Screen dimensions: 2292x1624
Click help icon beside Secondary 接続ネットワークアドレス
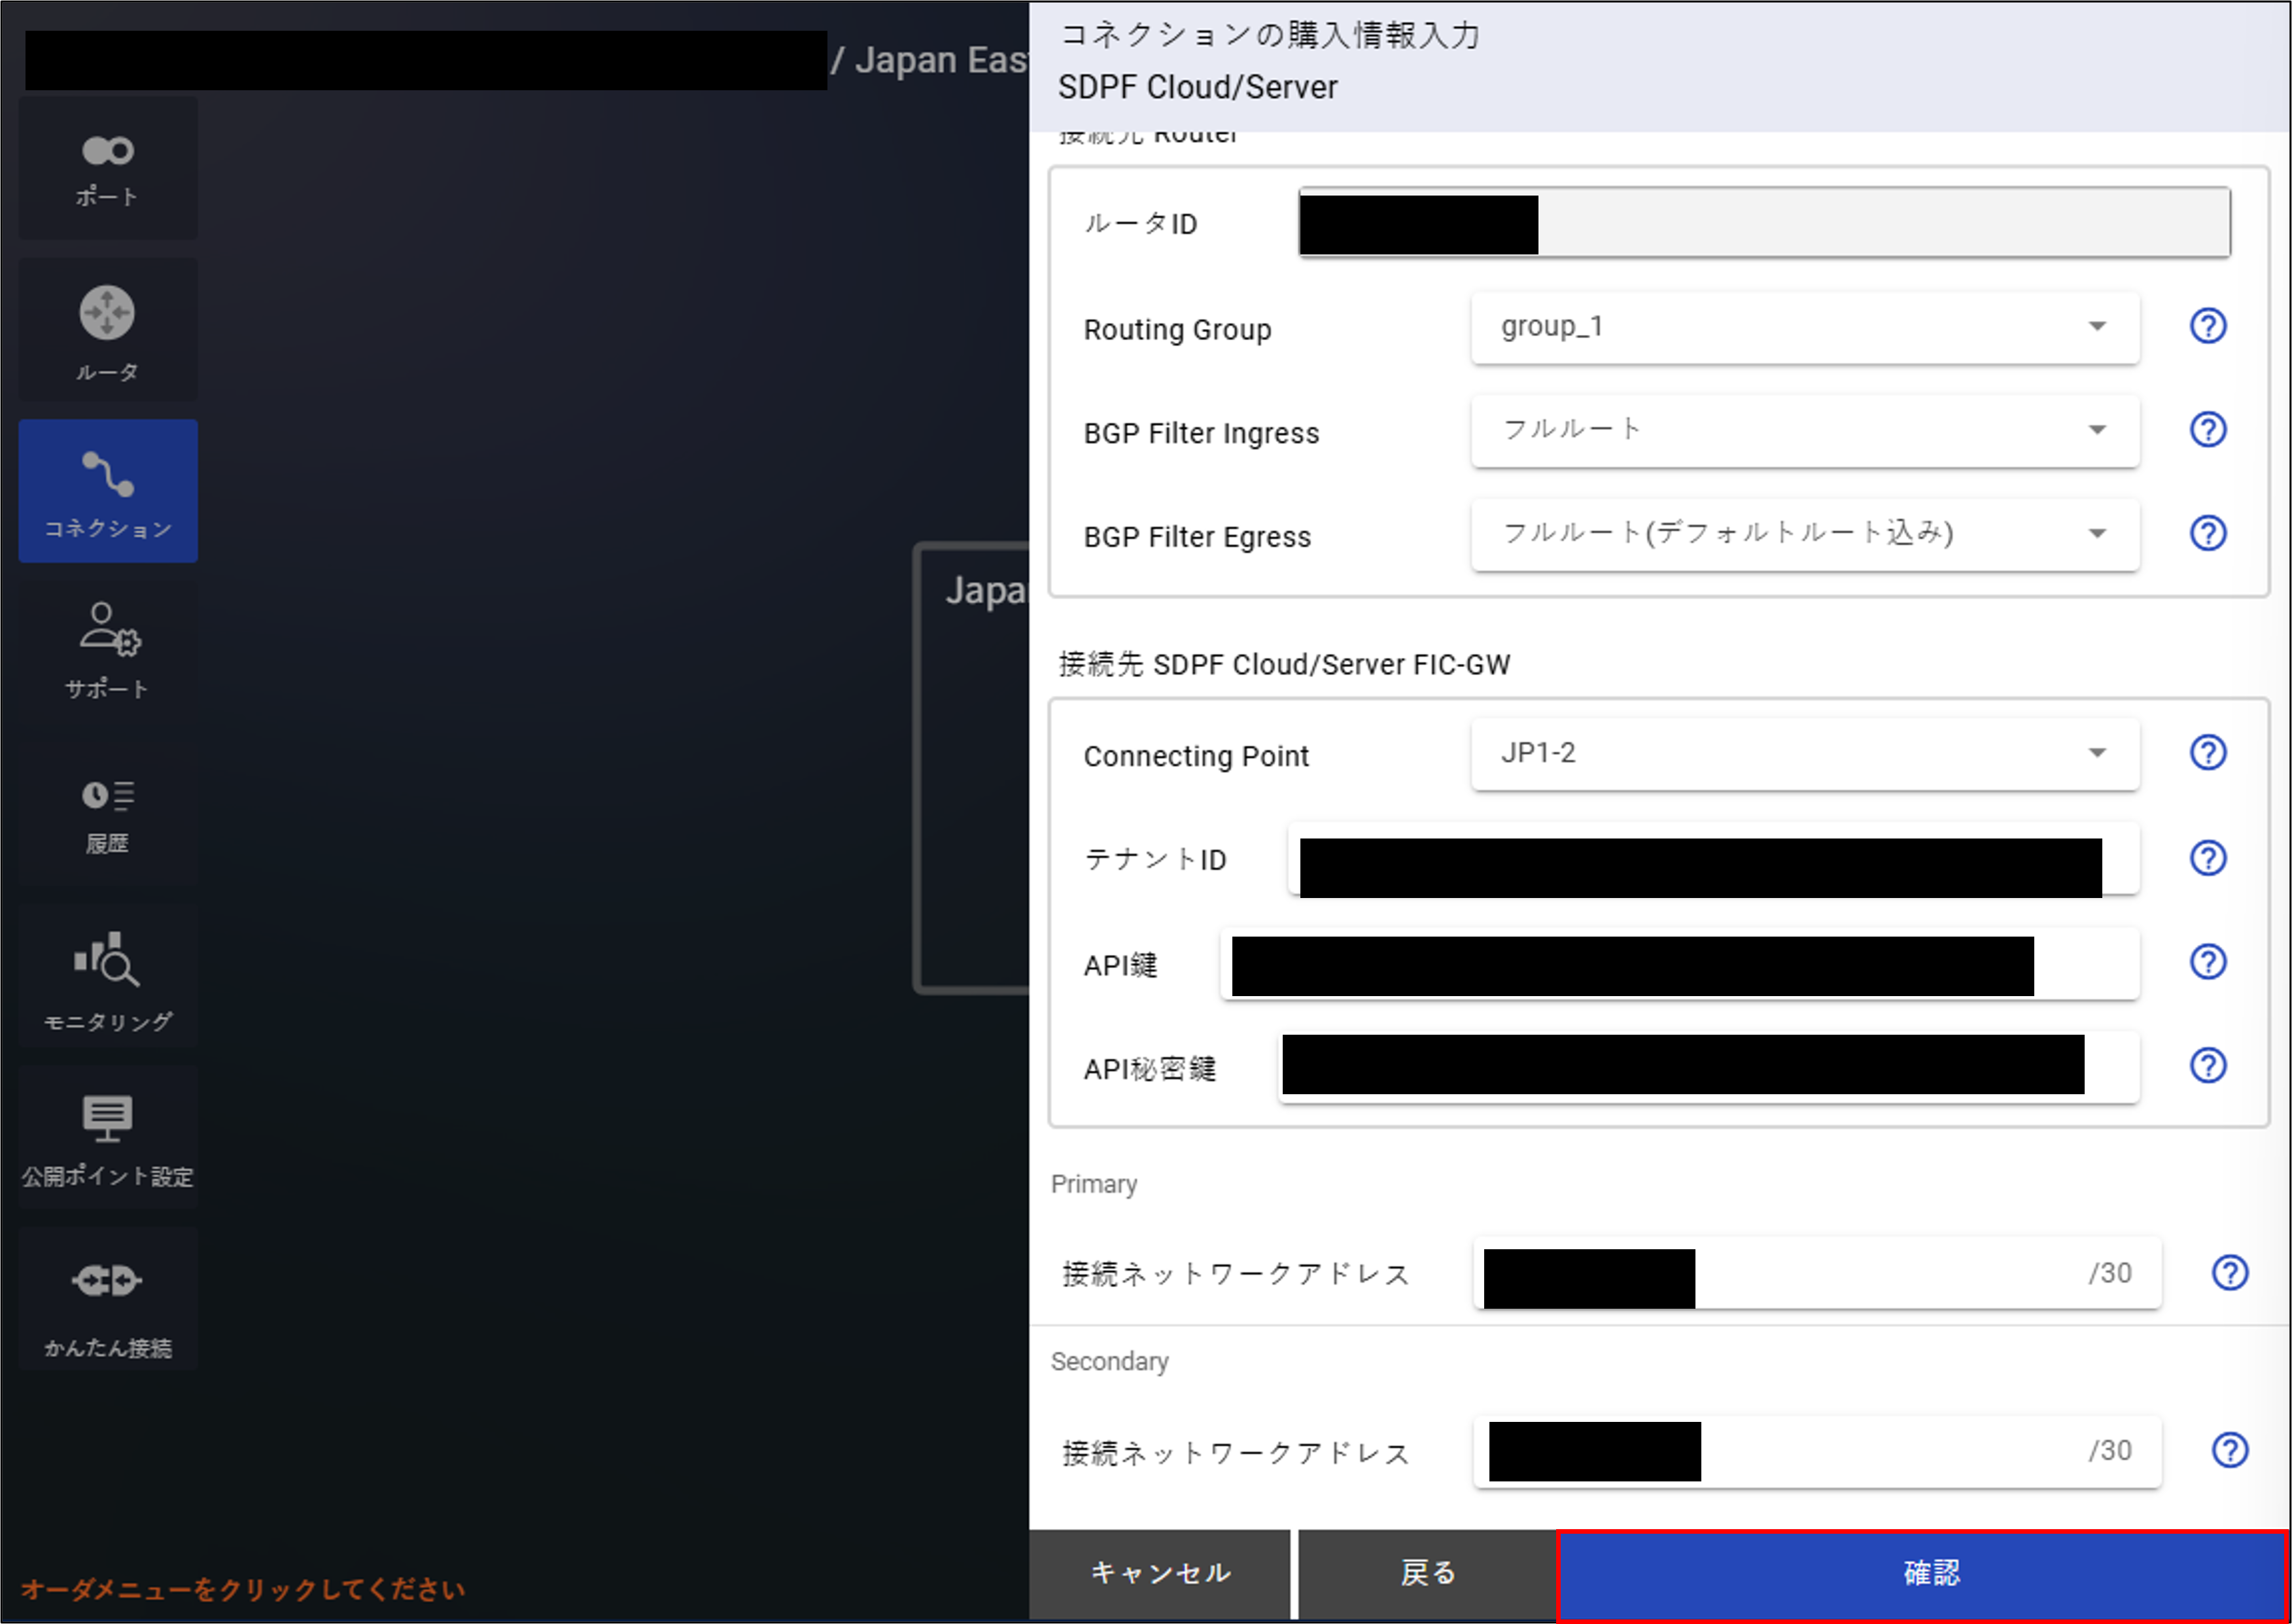[2230, 1450]
